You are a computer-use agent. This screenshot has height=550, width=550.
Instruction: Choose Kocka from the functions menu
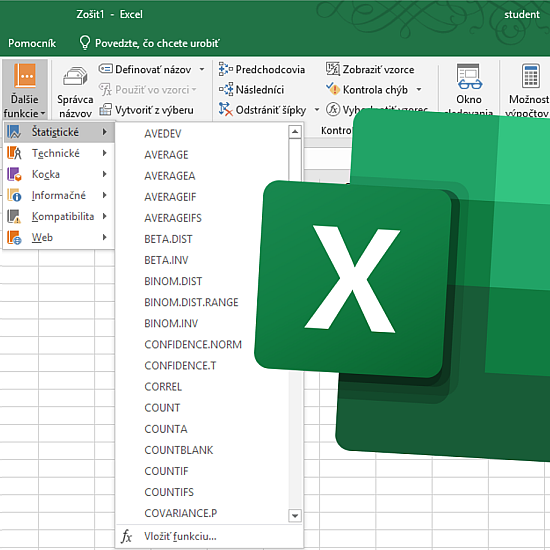tap(59, 174)
